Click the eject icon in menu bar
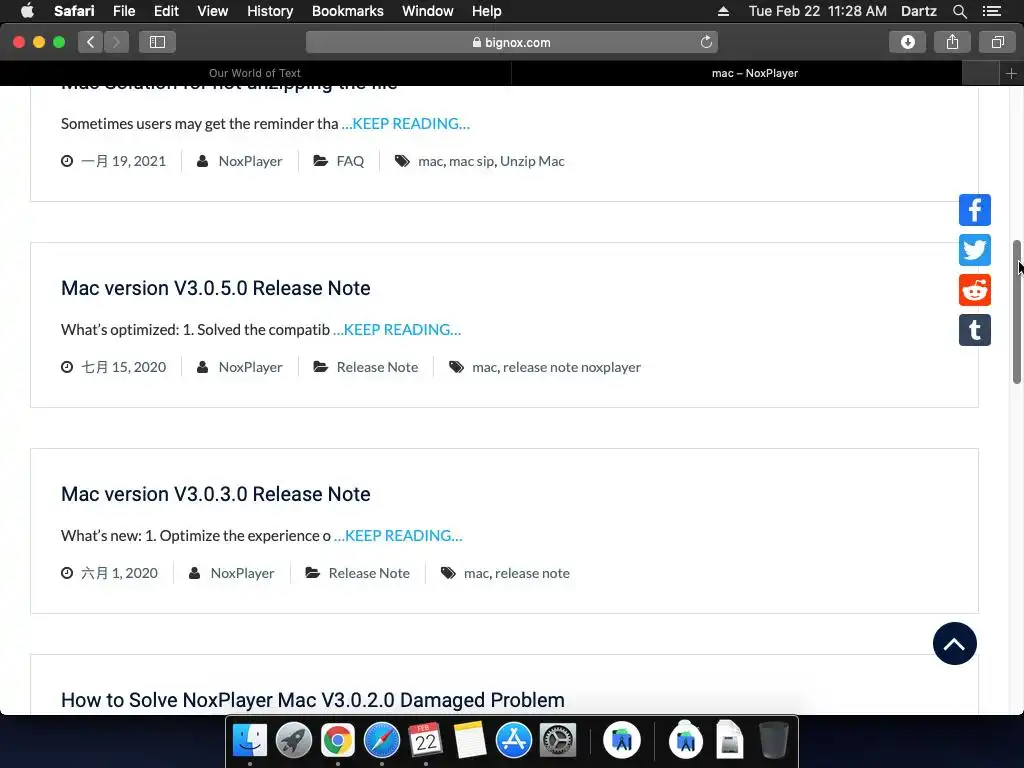Viewport: 1024px width, 768px height. (x=723, y=11)
